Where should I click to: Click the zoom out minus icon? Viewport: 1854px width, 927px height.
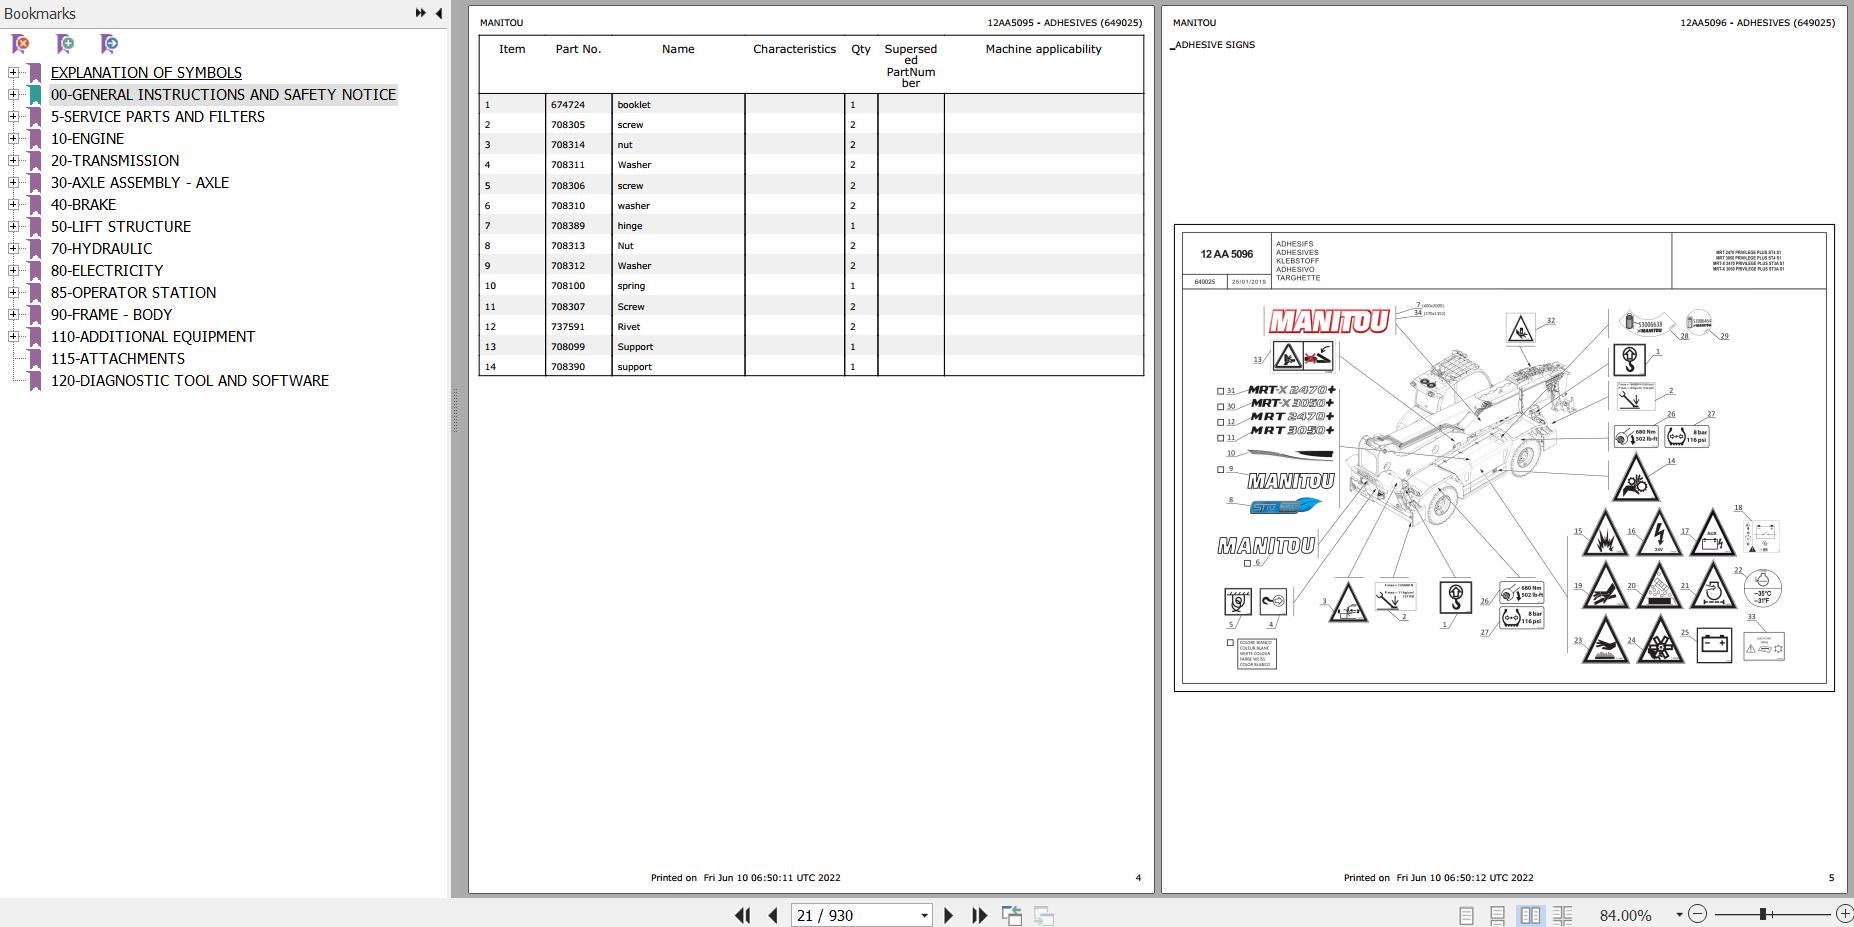tap(1697, 914)
